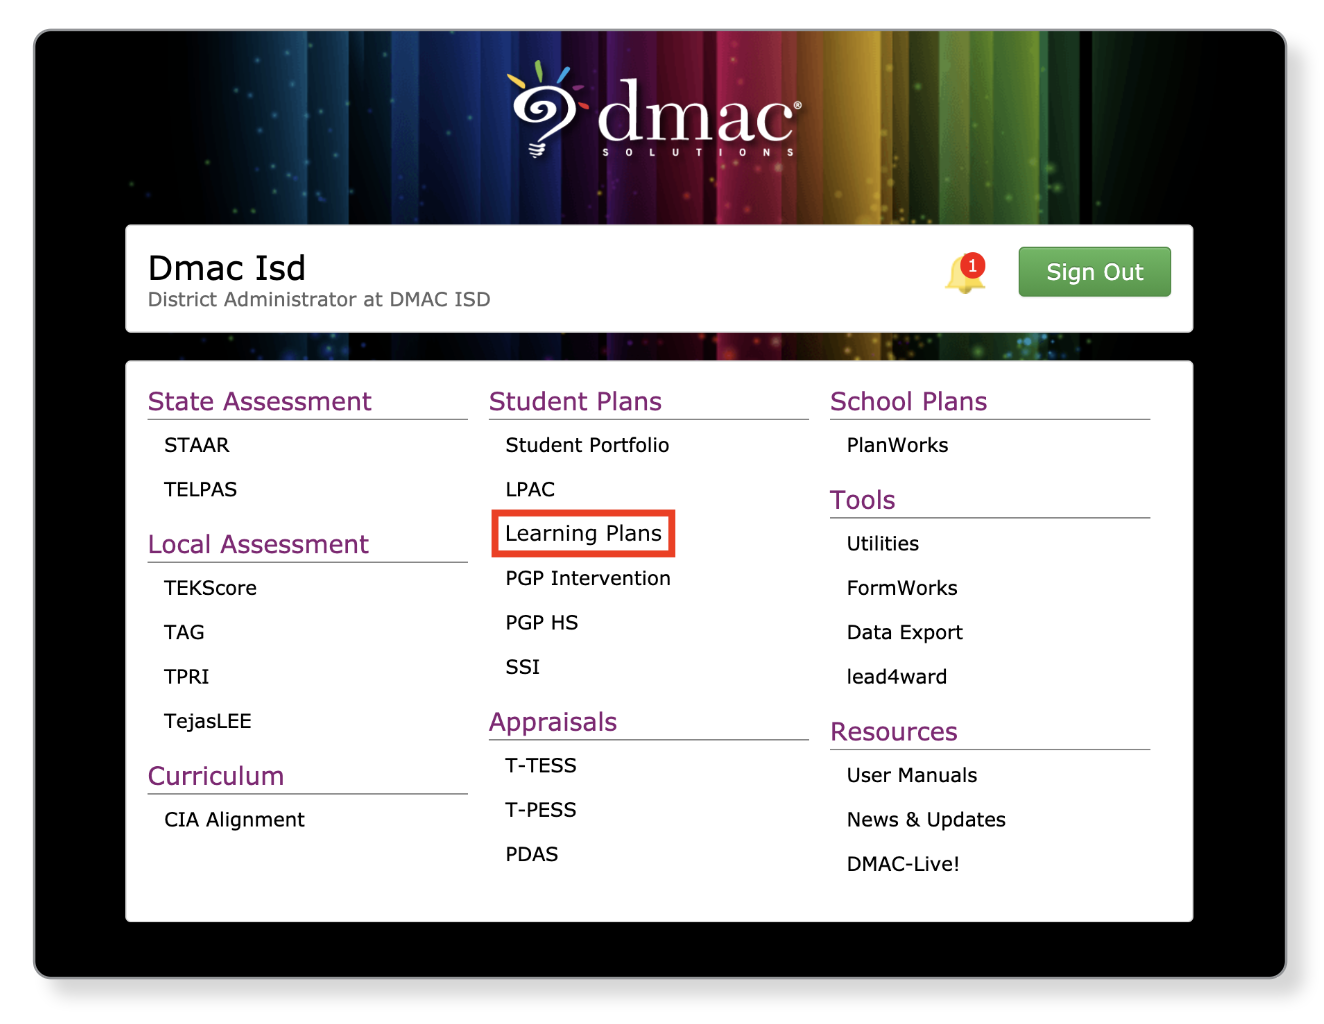This screenshot has width=1324, height=1024.
Task: Open PlanWorks under School Plans
Action: [897, 445]
